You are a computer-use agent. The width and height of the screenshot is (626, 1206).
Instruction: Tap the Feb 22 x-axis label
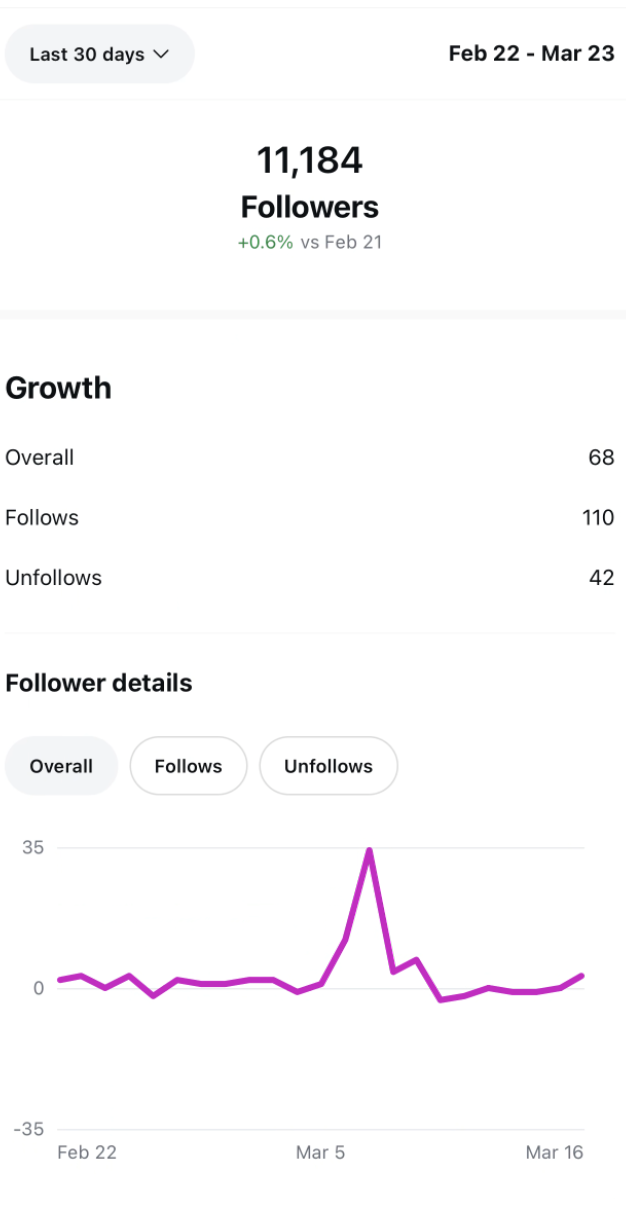[x=87, y=1152]
